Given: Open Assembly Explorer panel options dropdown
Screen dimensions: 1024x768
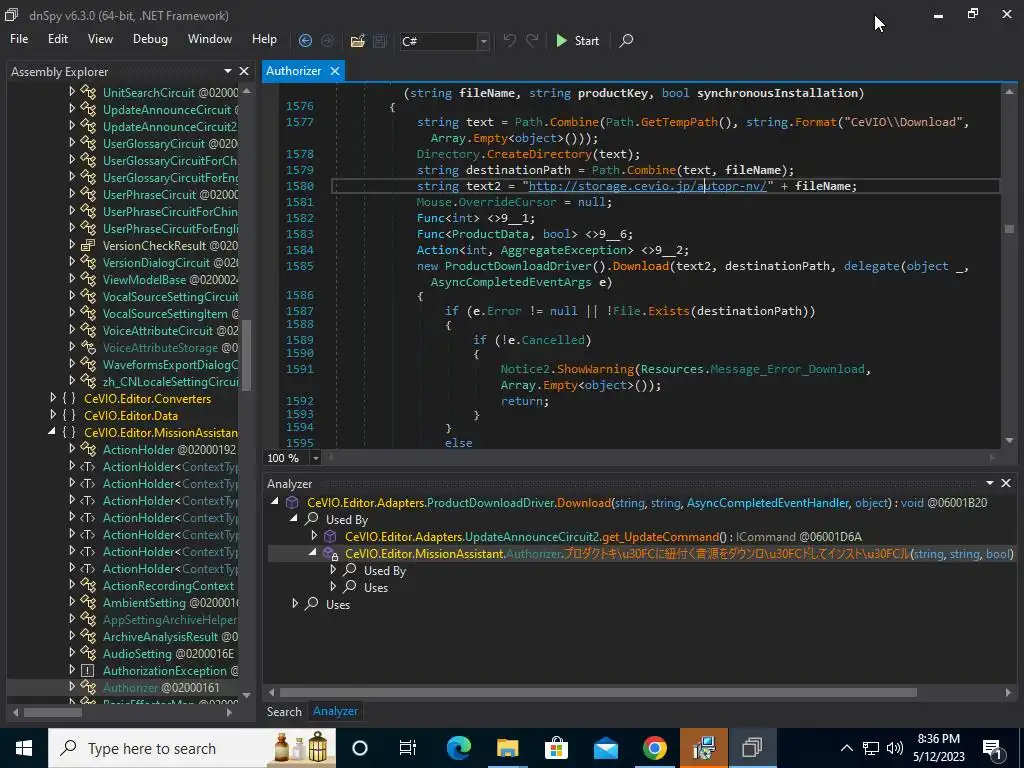Looking at the screenshot, I should [x=228, y=71].
